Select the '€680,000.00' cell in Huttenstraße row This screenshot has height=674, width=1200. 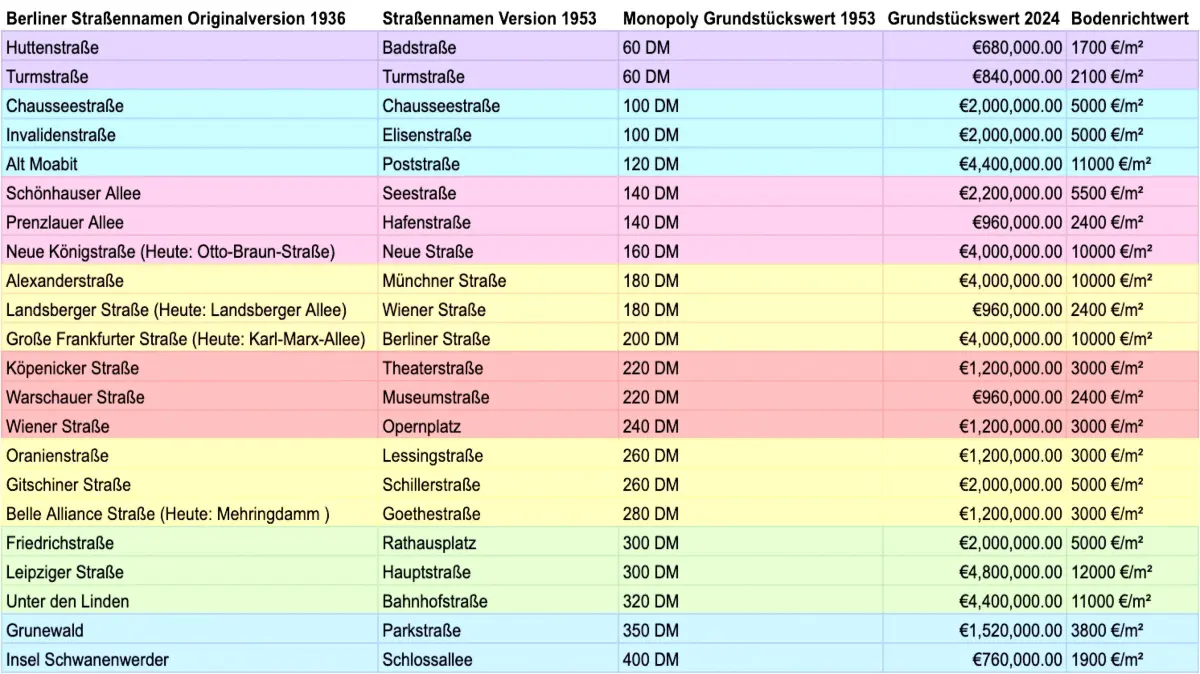point(1017,48)
